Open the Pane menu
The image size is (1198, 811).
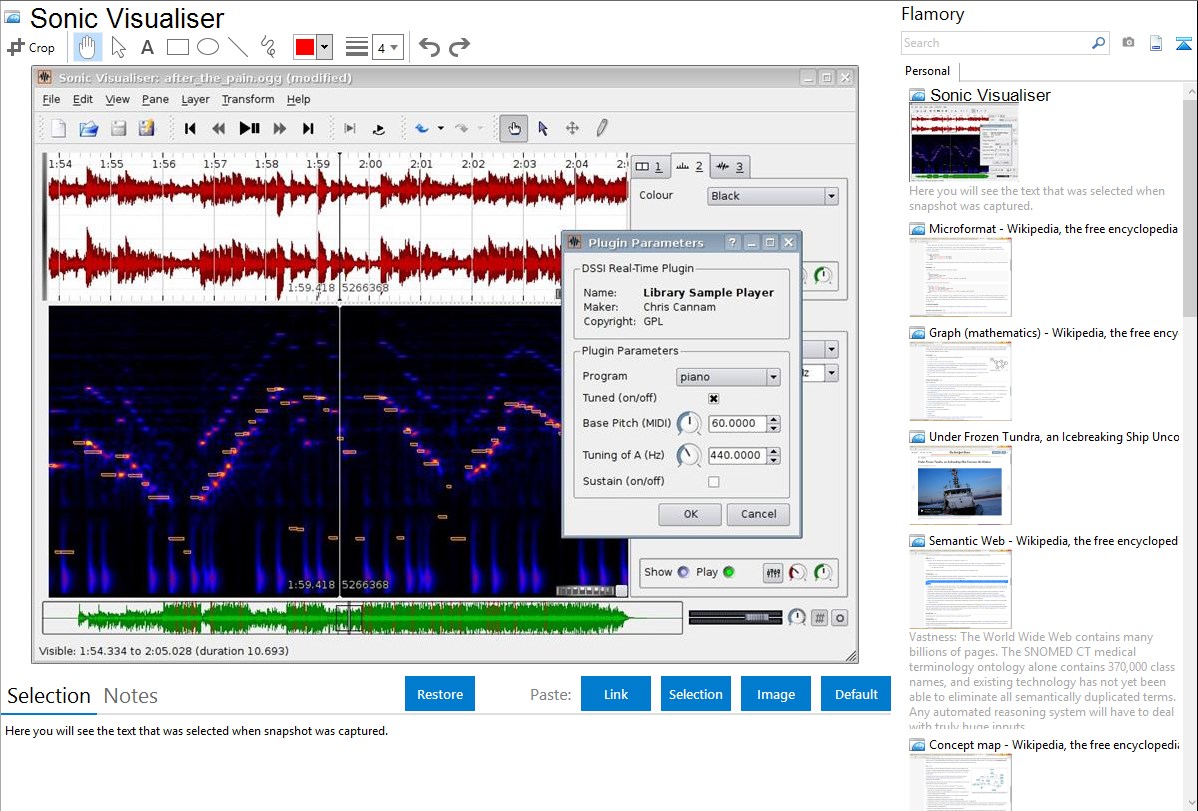tap(155, 99)
